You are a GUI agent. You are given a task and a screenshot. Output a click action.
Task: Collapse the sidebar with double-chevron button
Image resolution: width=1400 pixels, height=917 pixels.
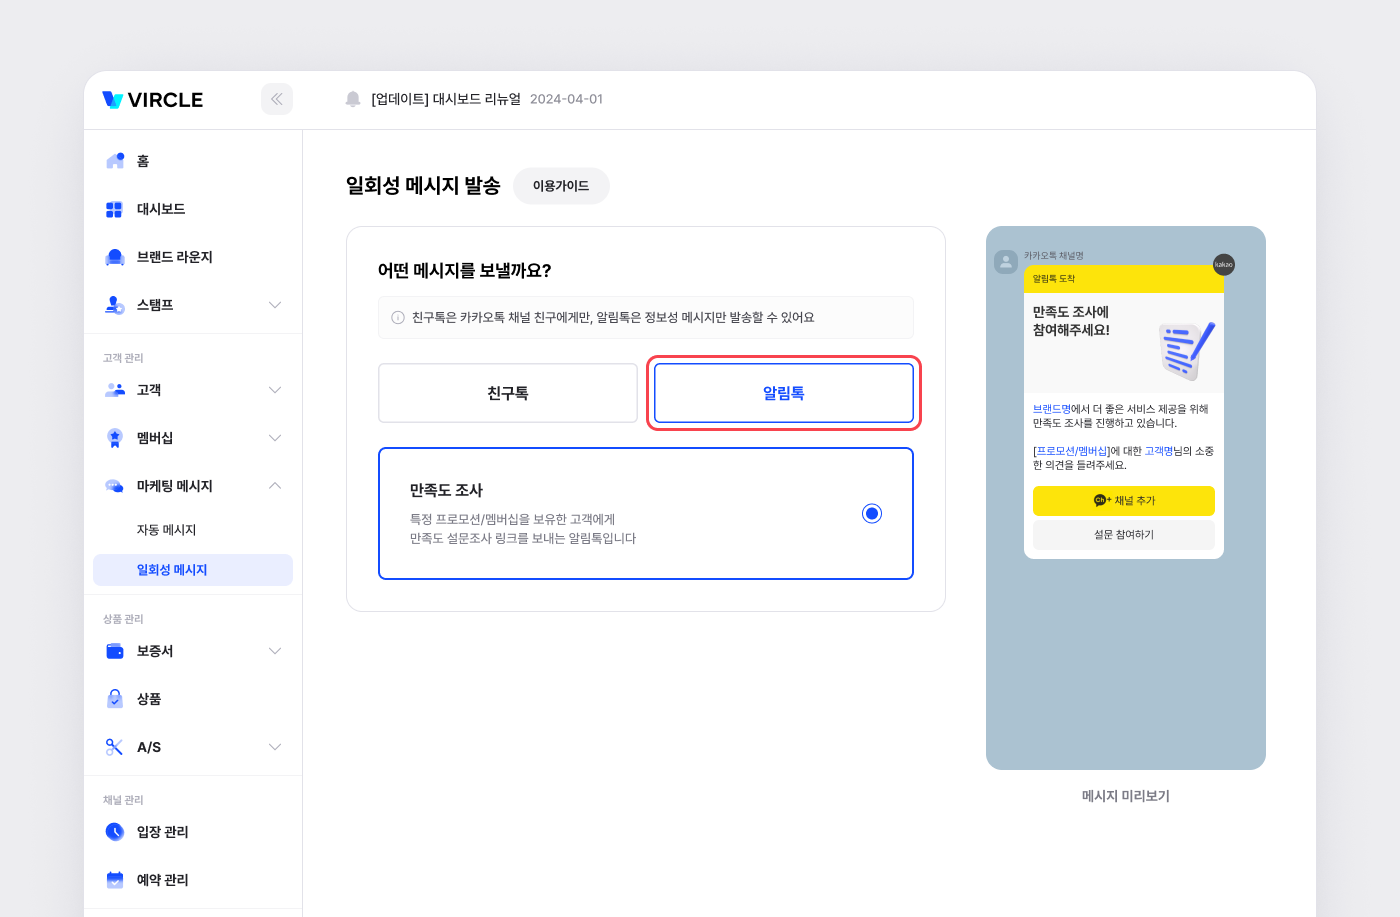click(277, 99)
